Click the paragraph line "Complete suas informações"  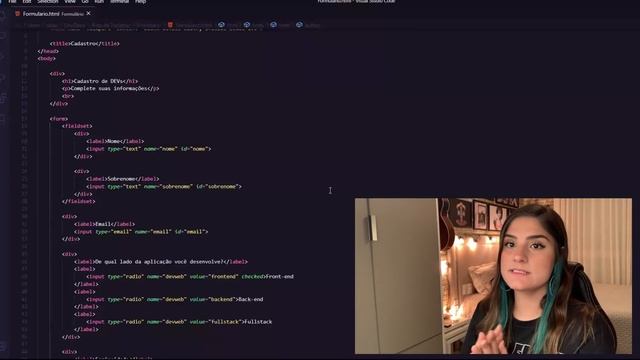pyautogui.click(x=111, y=89)
